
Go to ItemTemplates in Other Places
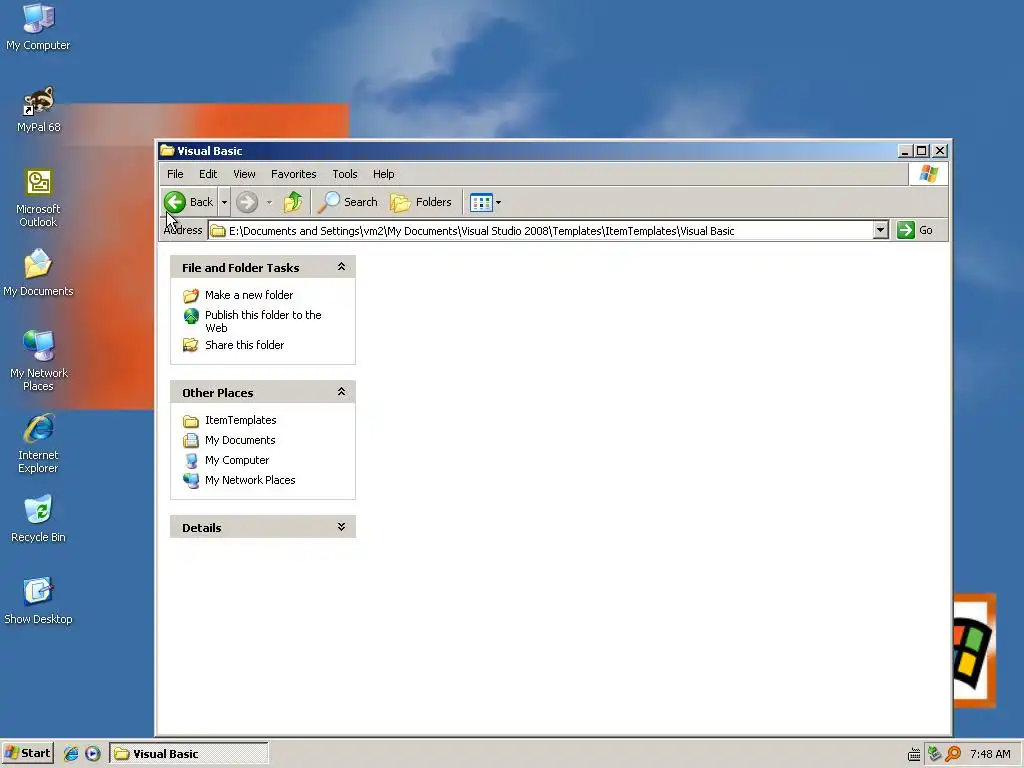[240, 420]
